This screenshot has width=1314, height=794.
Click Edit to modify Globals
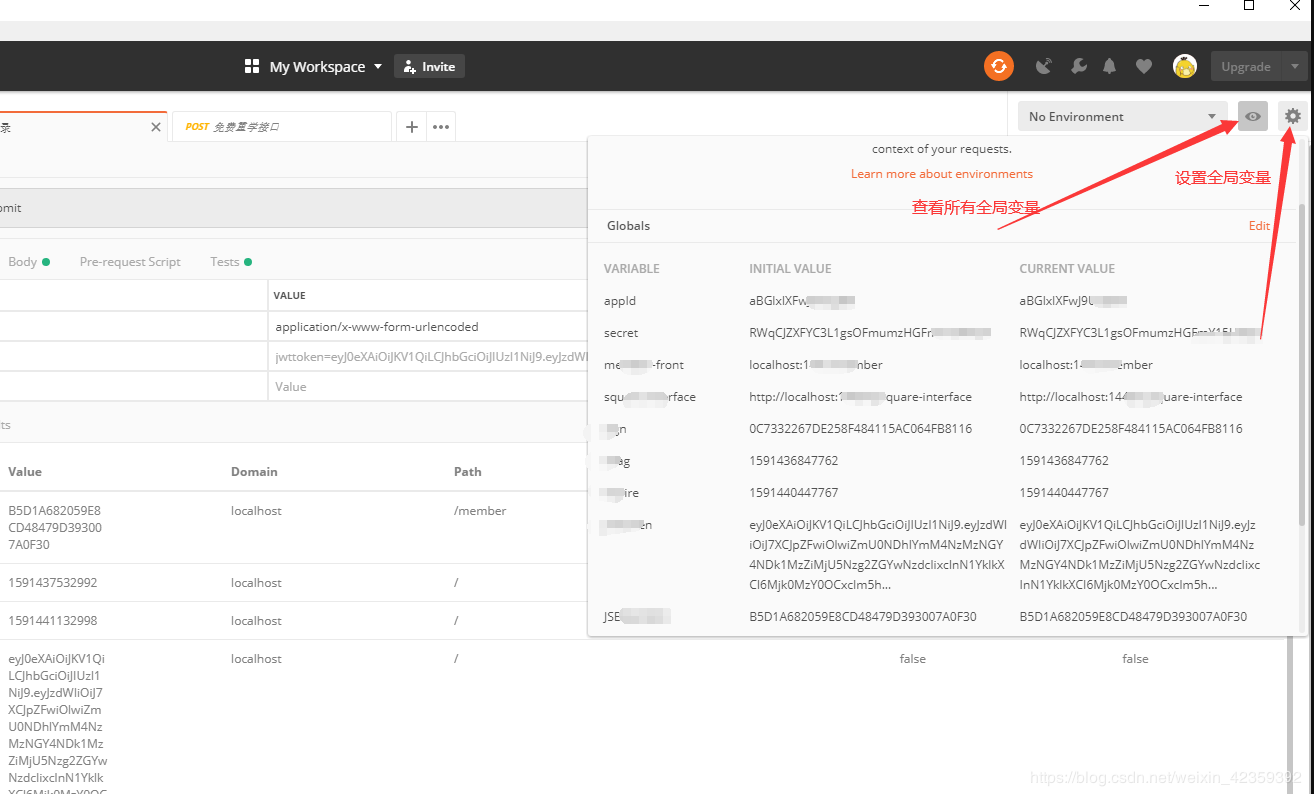point(1259,225)
